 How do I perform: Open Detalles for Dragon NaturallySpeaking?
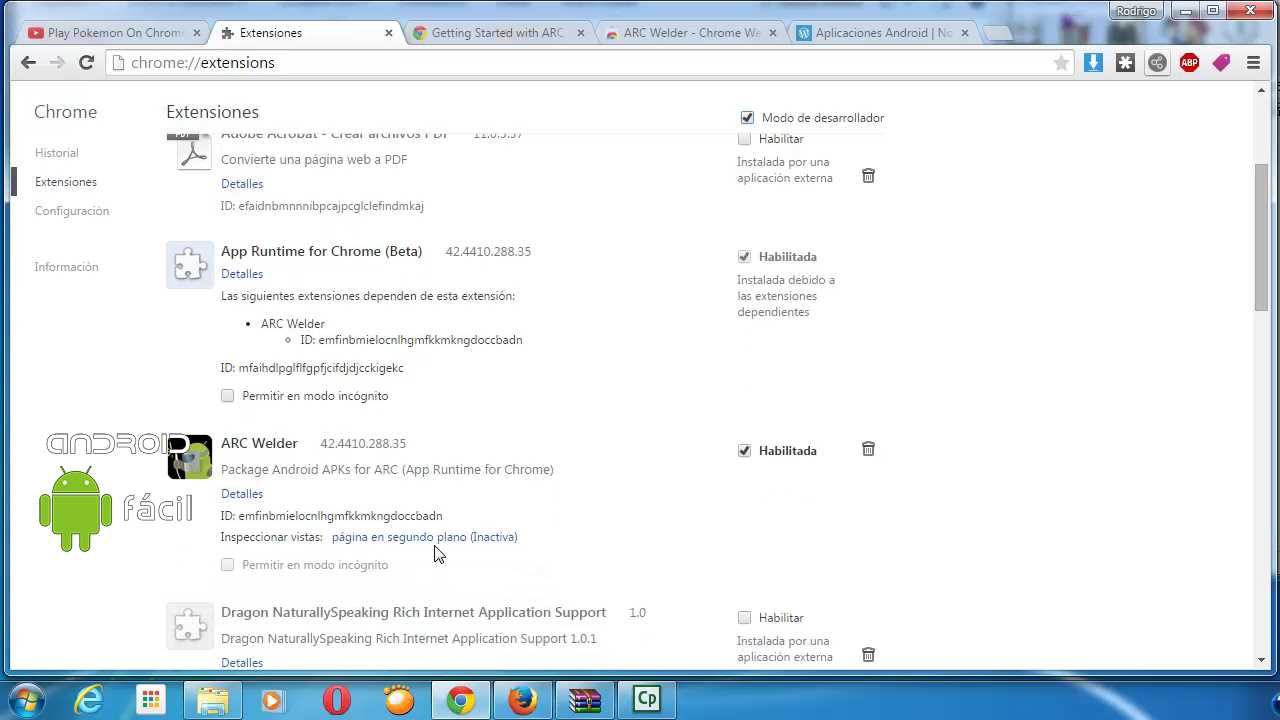242,663
